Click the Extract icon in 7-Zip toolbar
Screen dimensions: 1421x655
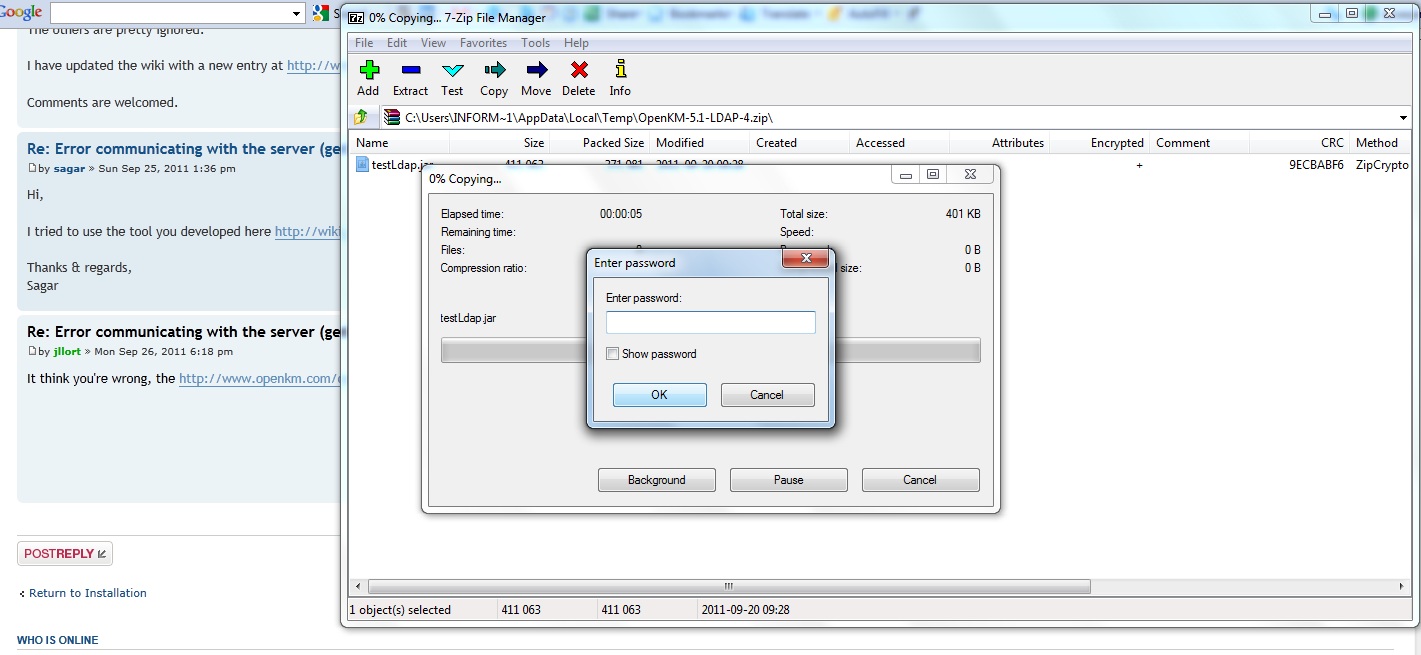pos(410,75)
